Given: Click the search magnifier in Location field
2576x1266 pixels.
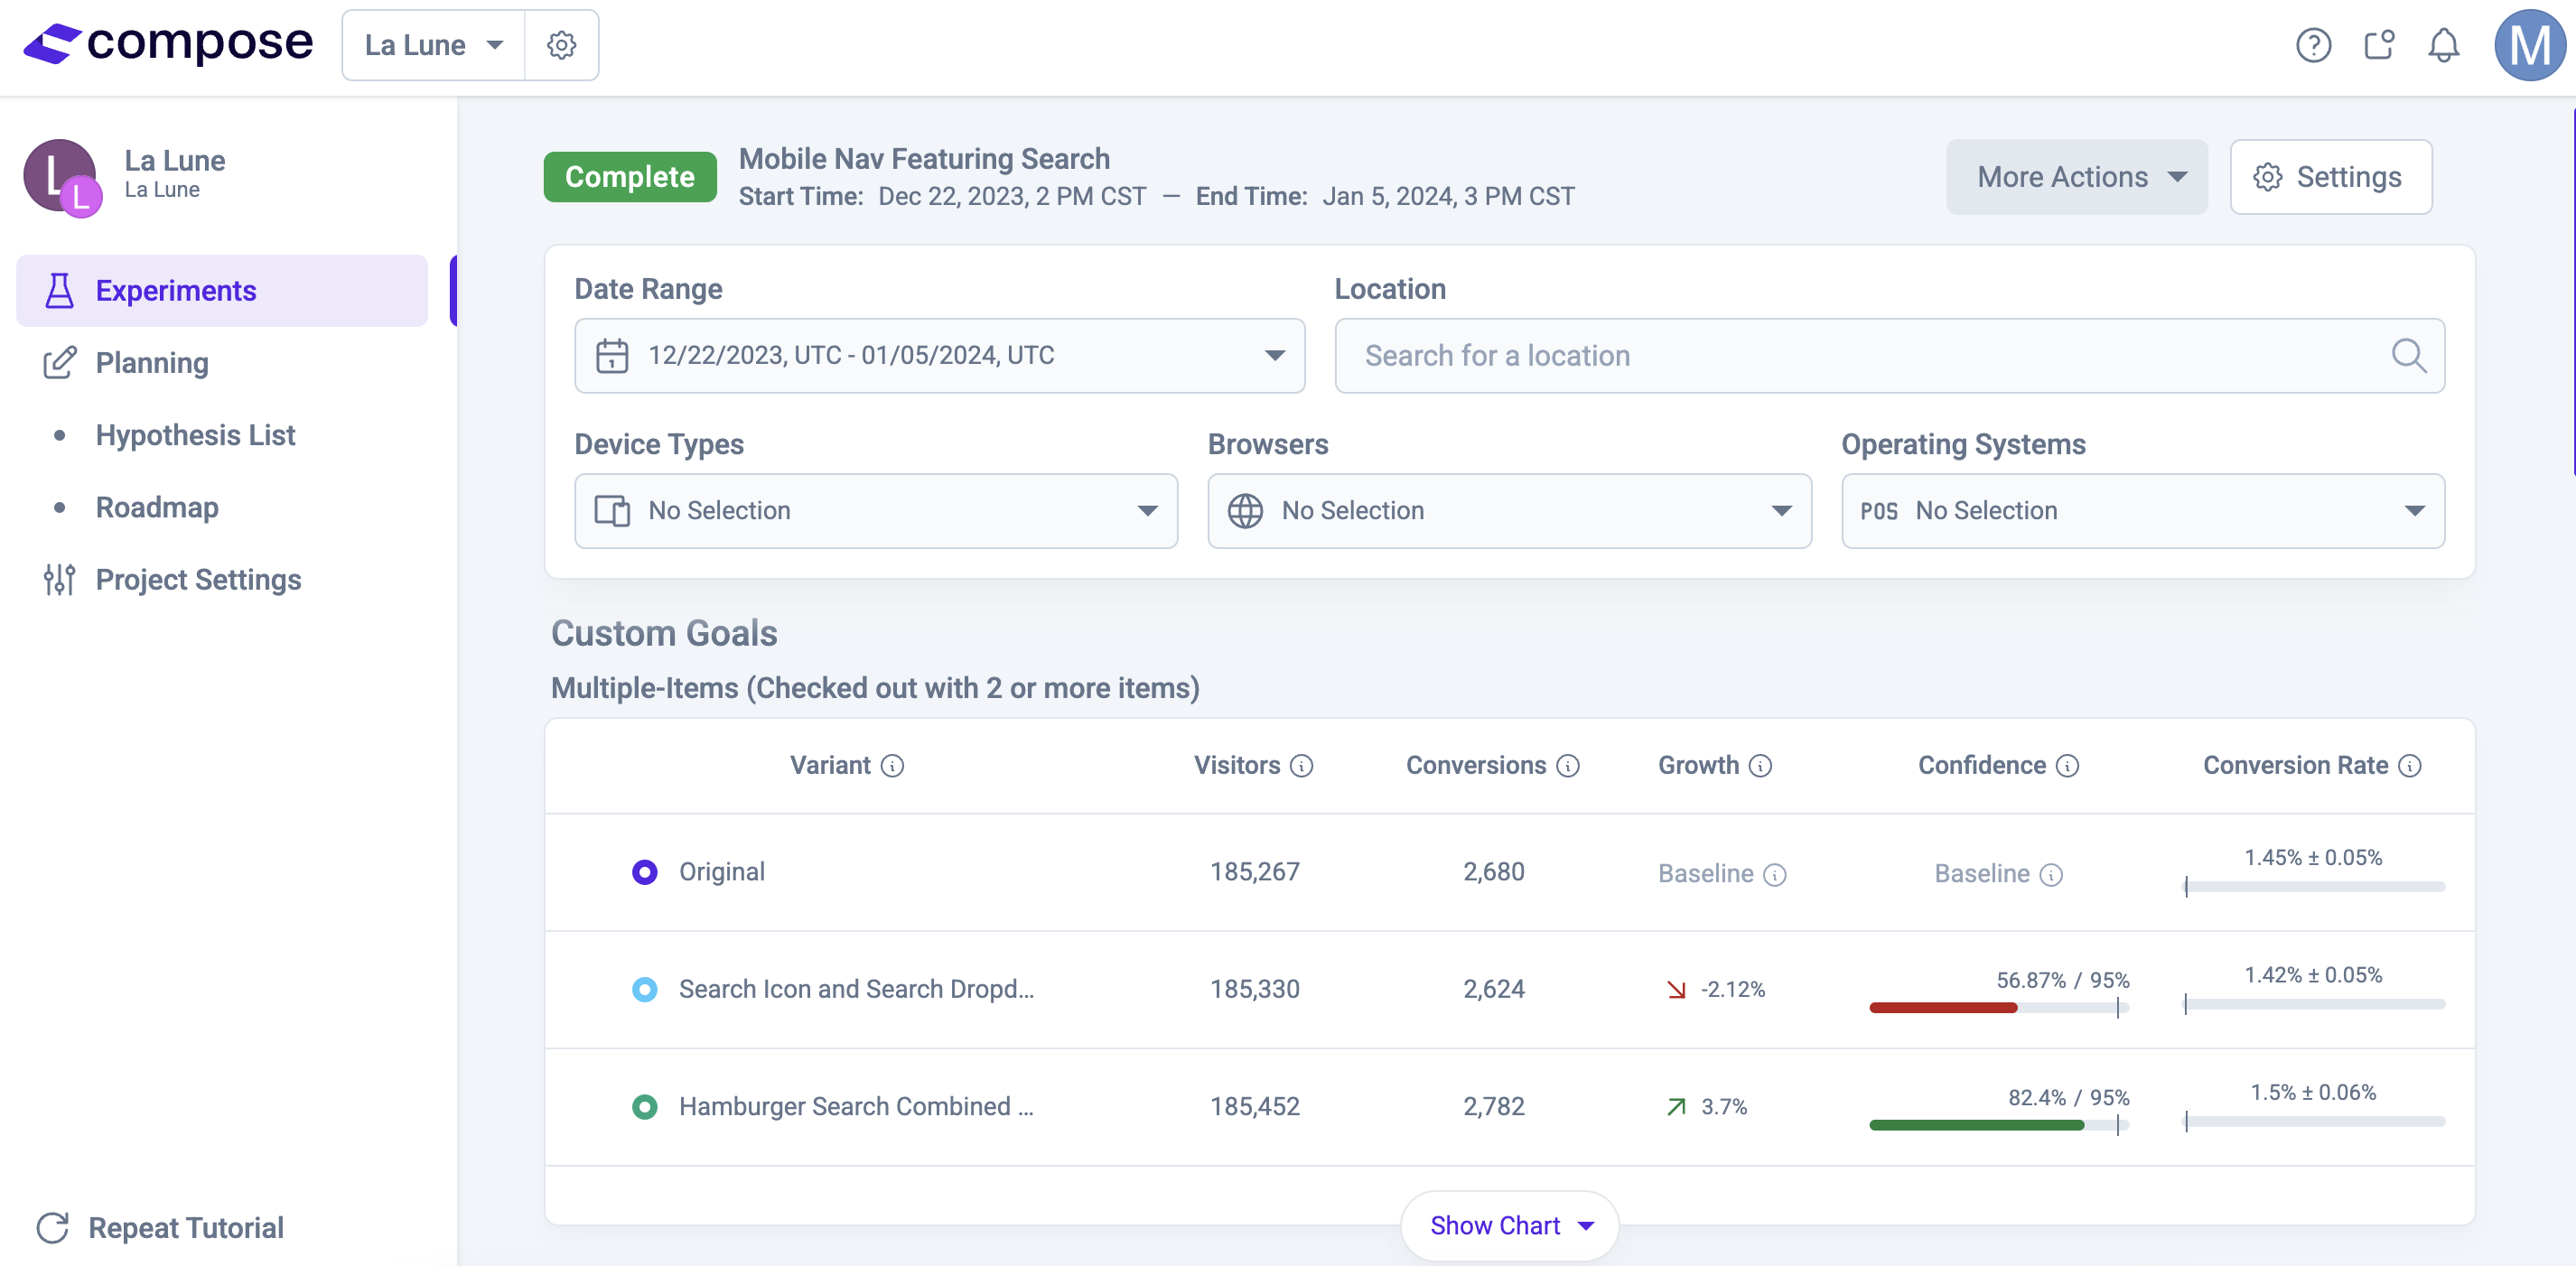Looking at the screenshot, I should pos(2408,355).
